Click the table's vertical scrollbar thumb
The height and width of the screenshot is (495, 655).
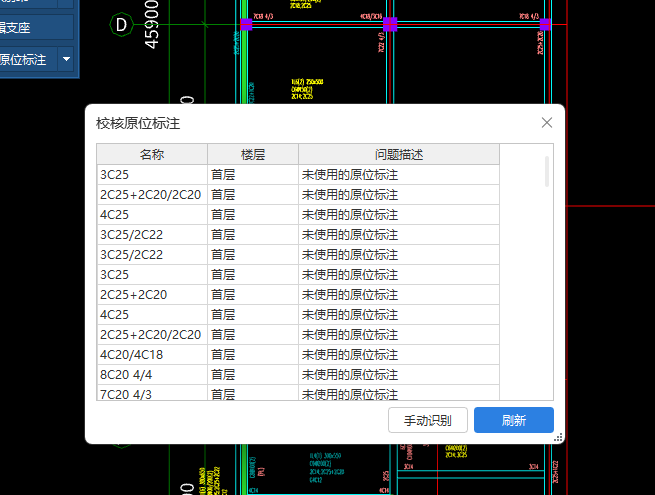(547, 171)
